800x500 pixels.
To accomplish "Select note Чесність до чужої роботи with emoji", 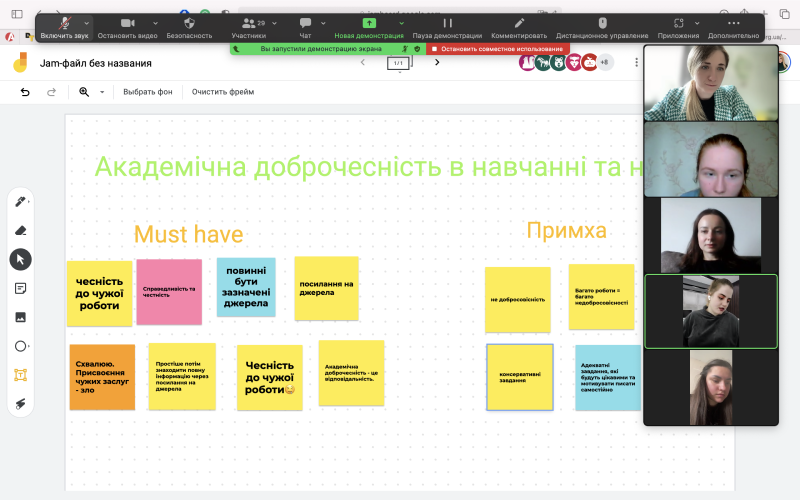I will (269, 378).
